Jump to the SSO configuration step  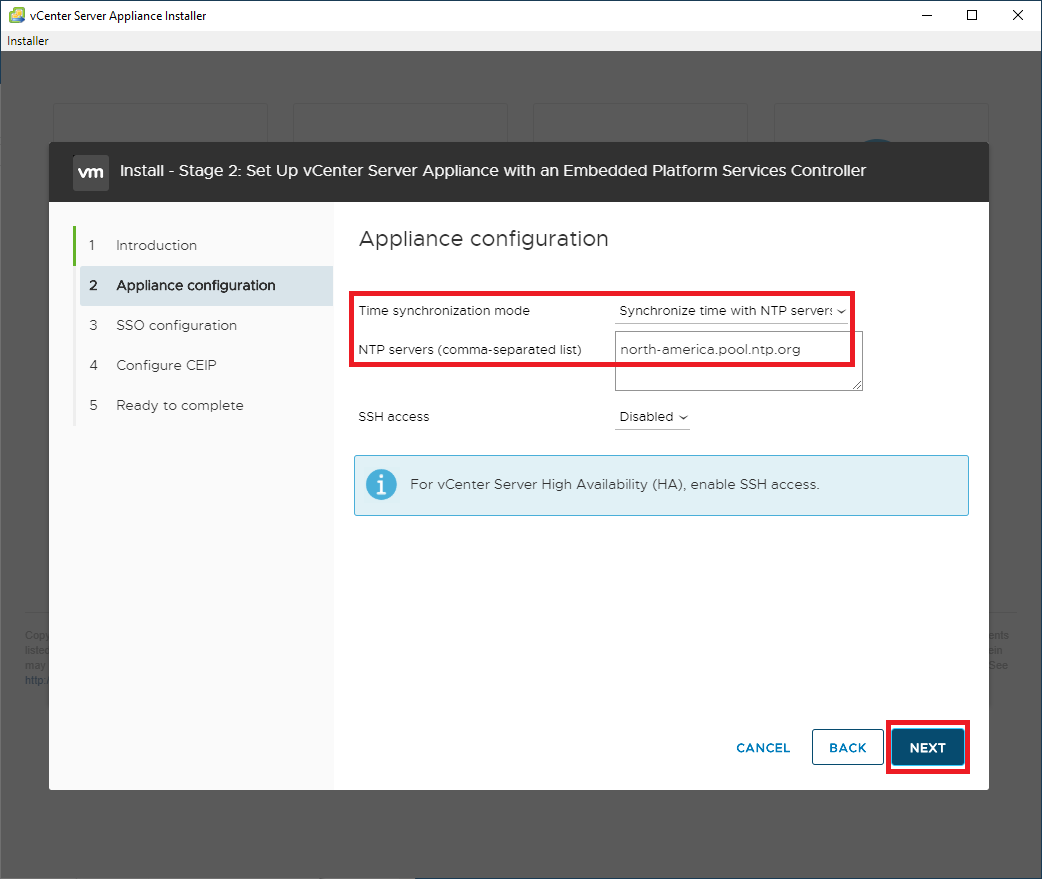(176, 326)
